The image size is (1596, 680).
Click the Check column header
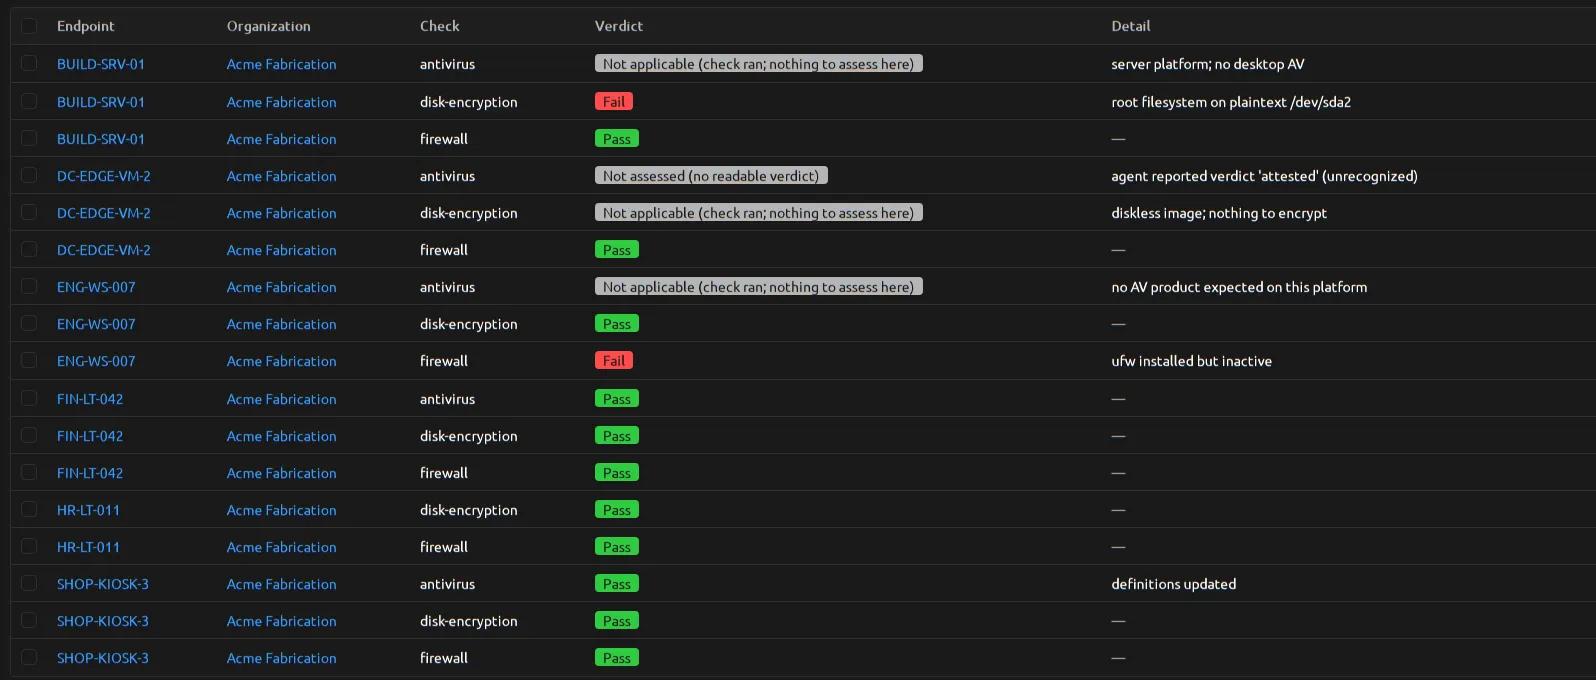coord(440,26)
